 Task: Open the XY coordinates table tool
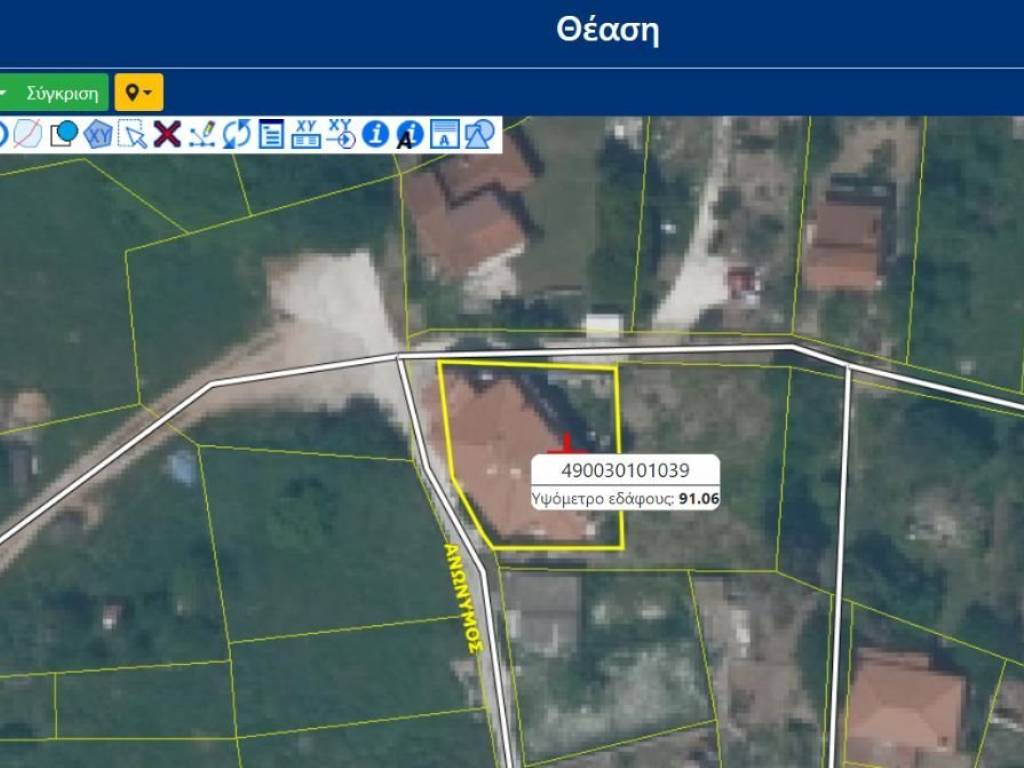point(306,133)
